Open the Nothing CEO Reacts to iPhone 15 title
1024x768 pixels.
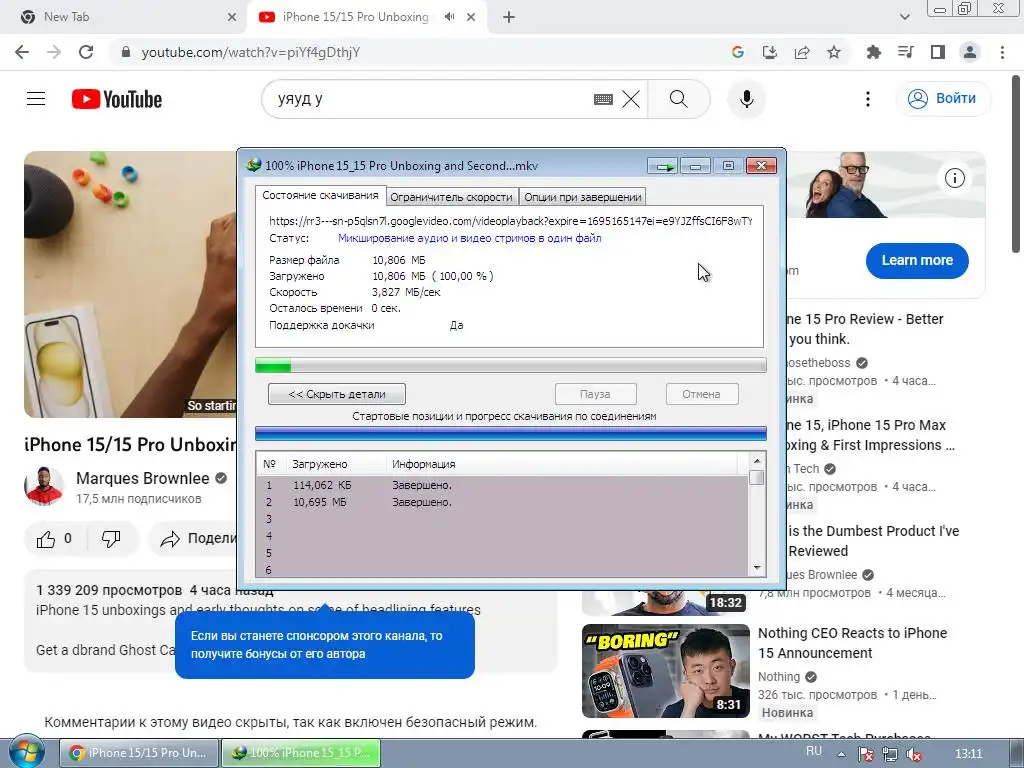pos(852,643)
